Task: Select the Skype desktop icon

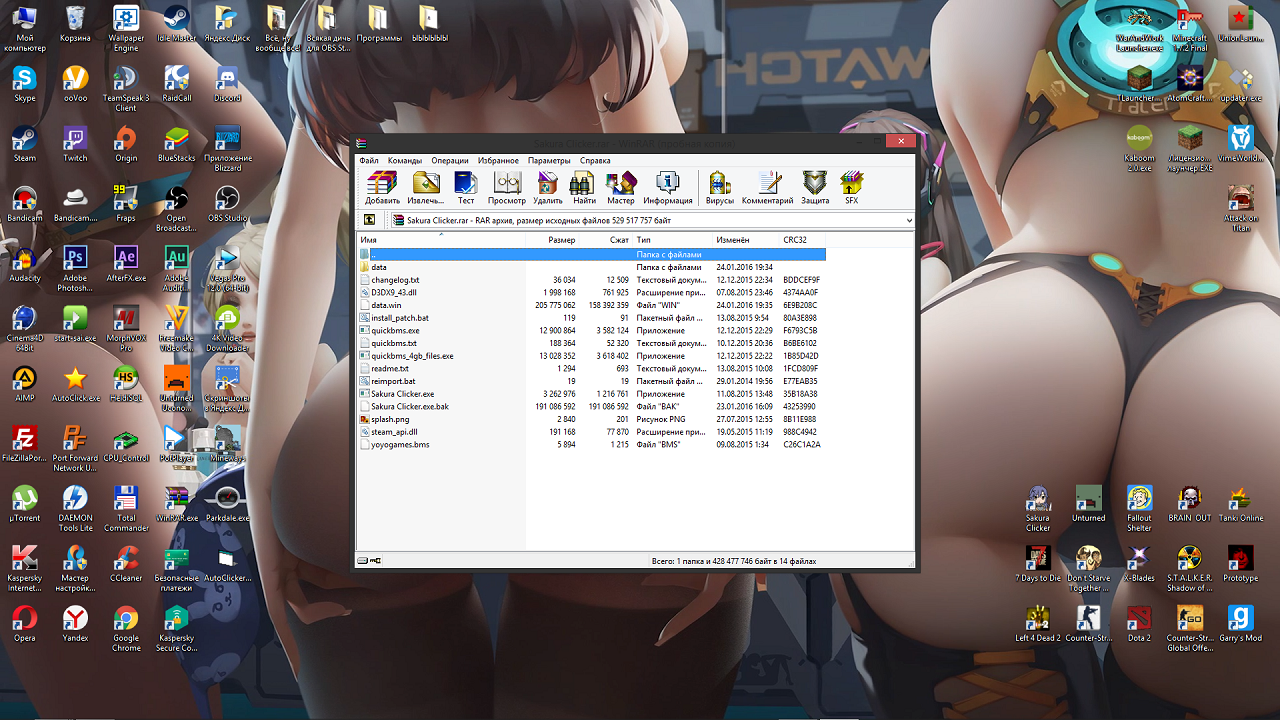Action: 24,83
